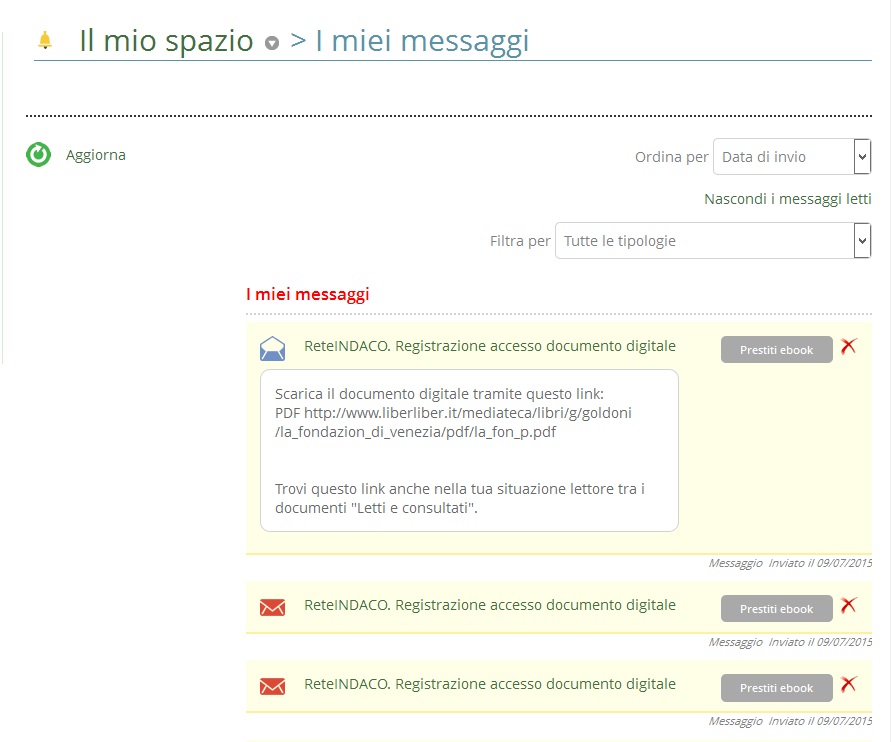Delete the third message with red X

(x=849, y=684)
